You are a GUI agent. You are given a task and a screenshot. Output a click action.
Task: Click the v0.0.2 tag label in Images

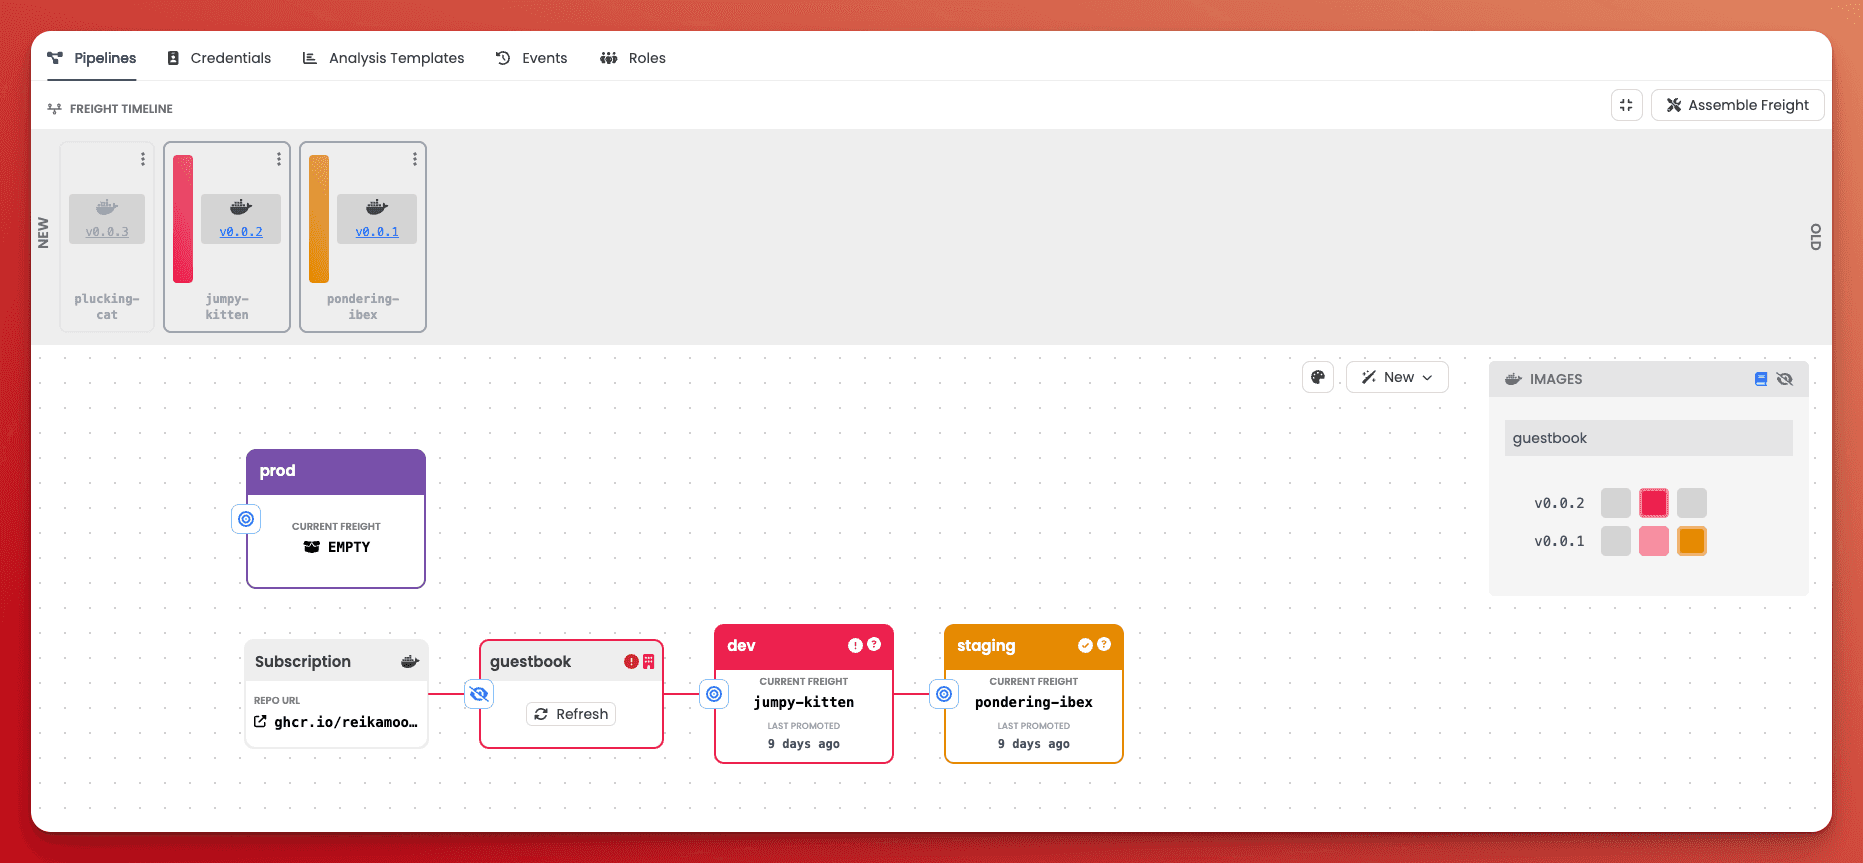1559,503
